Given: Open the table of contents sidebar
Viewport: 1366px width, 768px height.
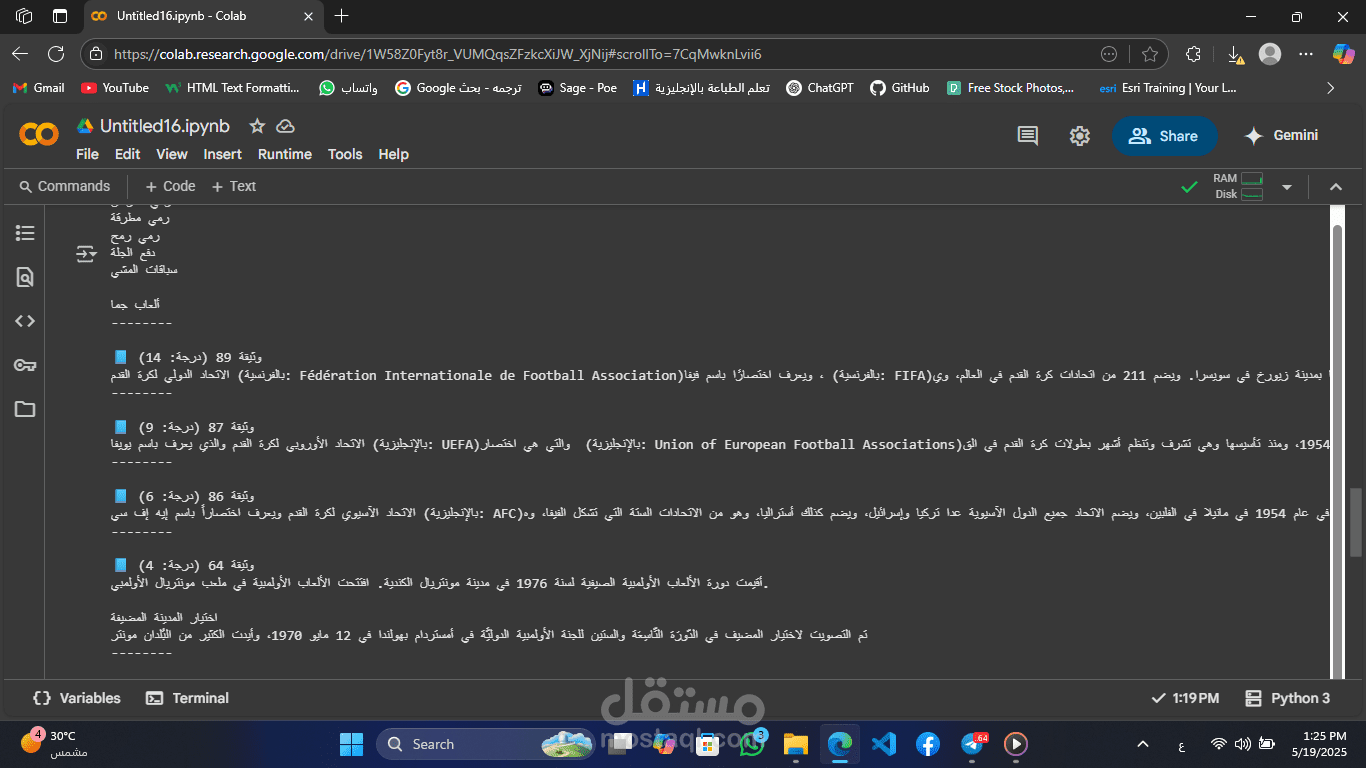Looking at the screenshot, I should (x=25, y=233).
